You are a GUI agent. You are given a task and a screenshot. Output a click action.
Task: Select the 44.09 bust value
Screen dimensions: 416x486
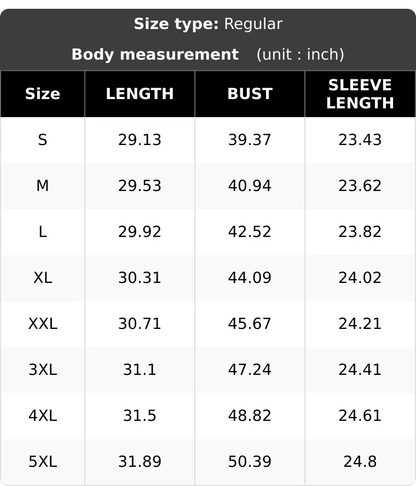click(x=250, y=278)
